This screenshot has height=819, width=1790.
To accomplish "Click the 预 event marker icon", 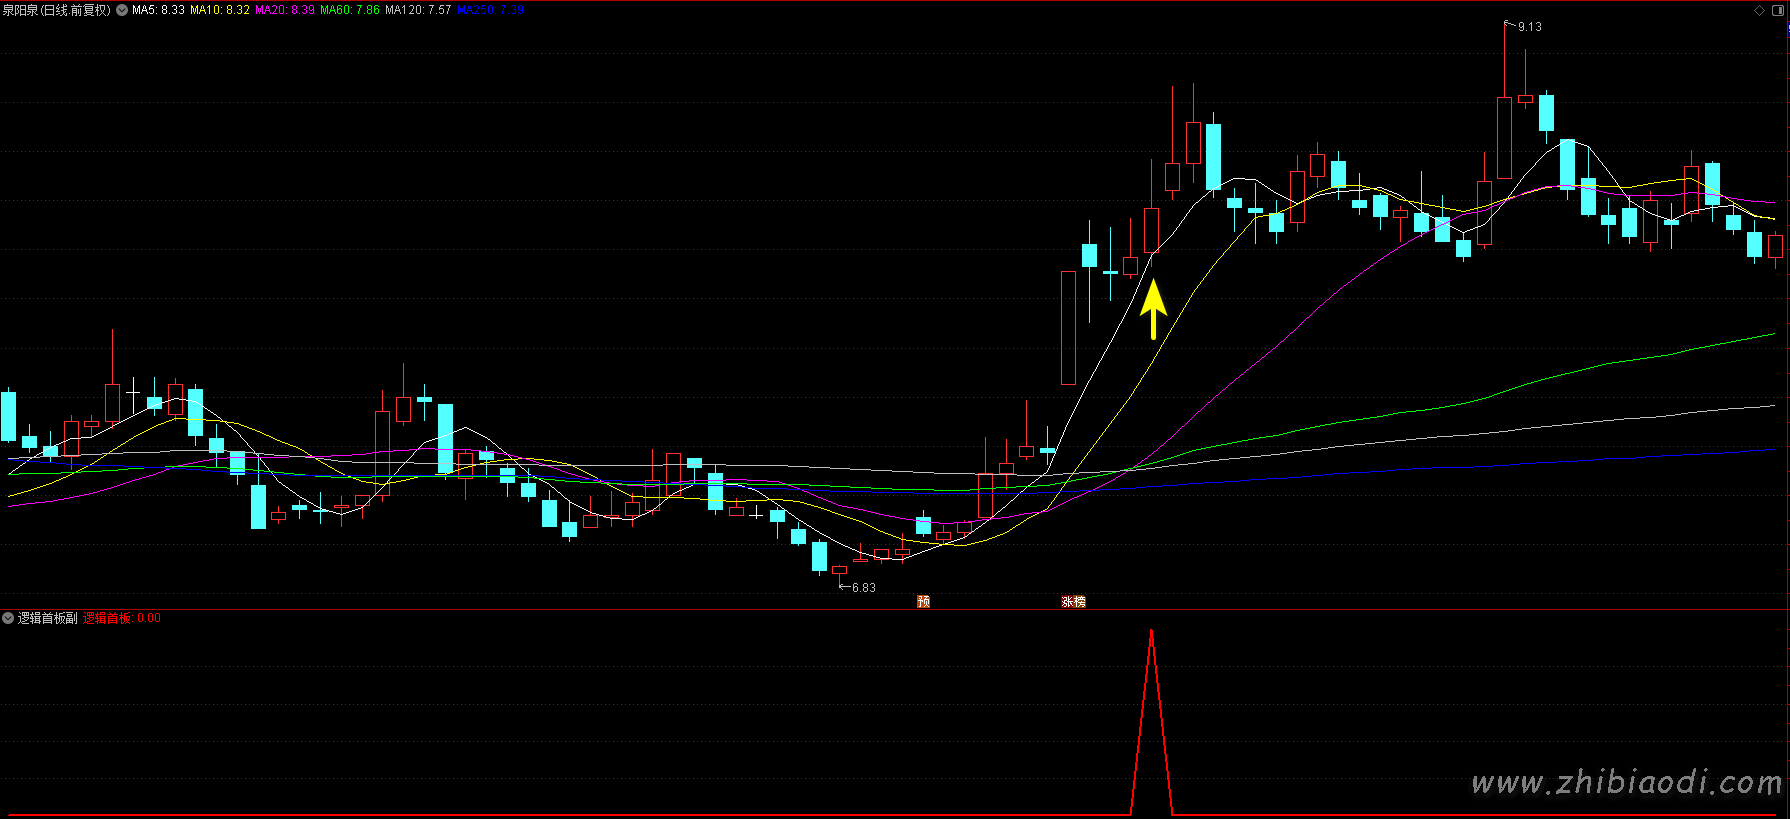I will click(x=923, y=601).
